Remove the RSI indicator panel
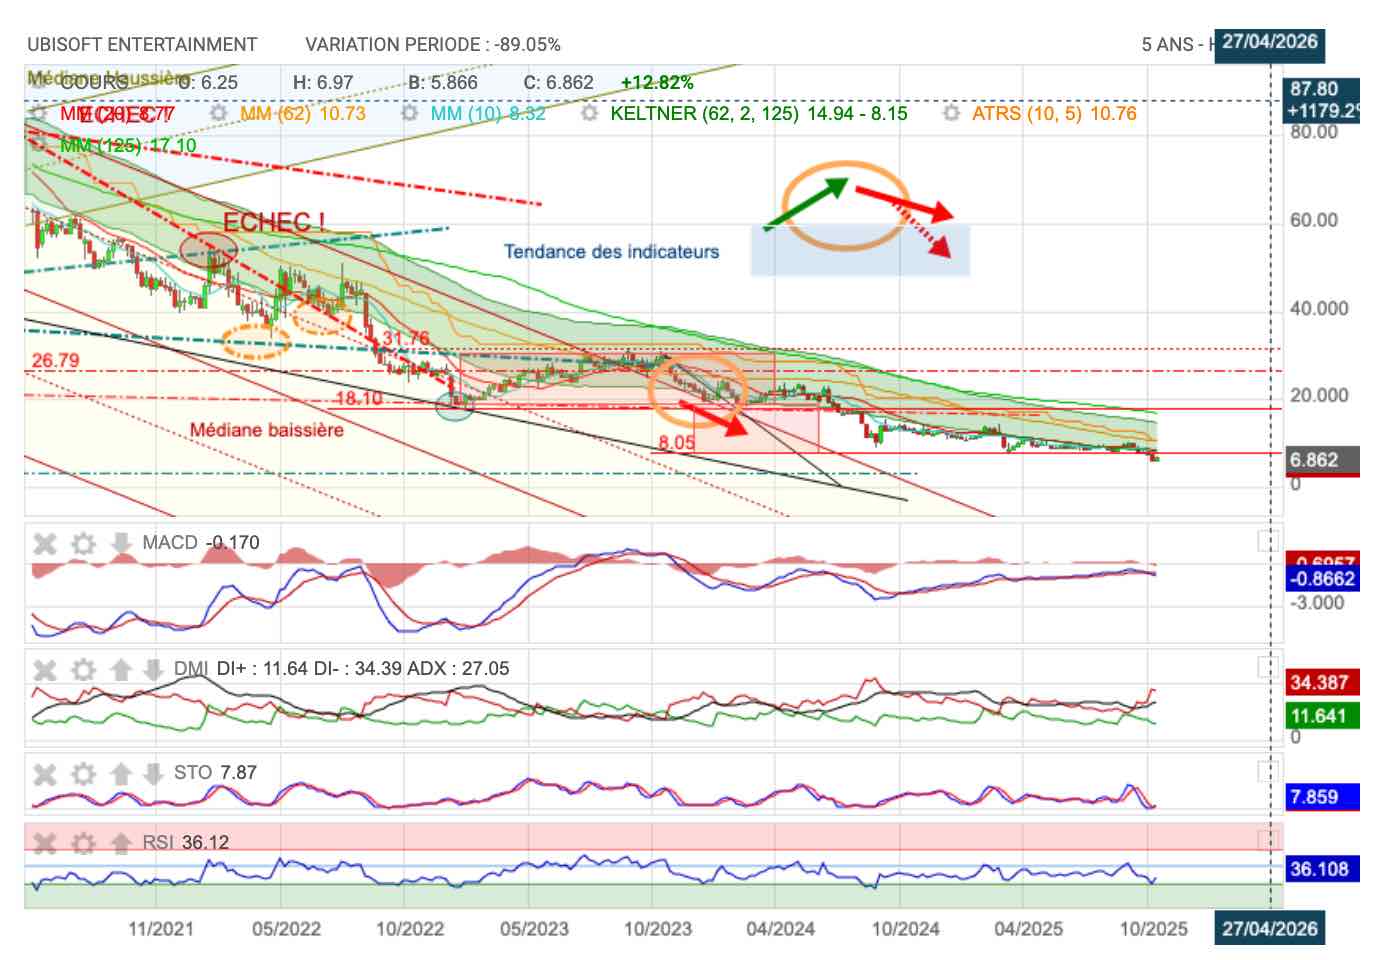The height and width of the screenshot is (960, 1382). 45,843
